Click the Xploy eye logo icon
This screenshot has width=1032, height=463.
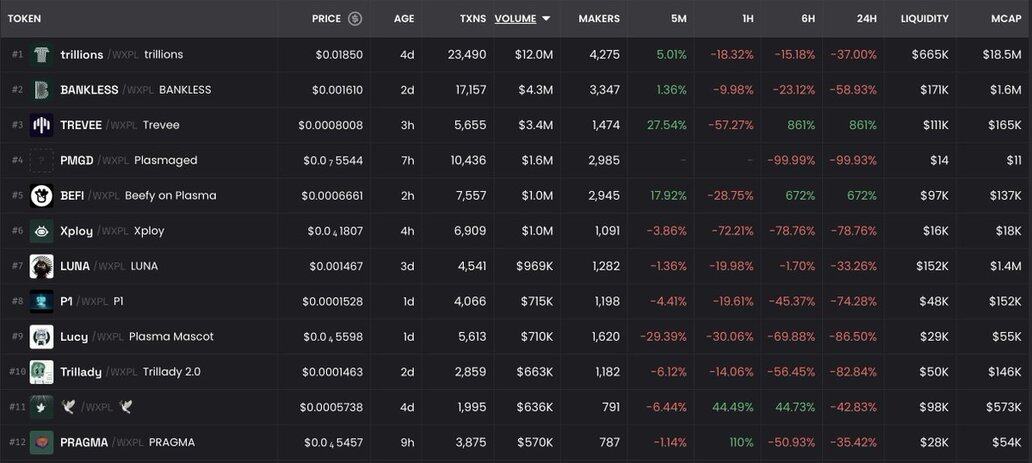pyautogui.click(x=41, y=231)
